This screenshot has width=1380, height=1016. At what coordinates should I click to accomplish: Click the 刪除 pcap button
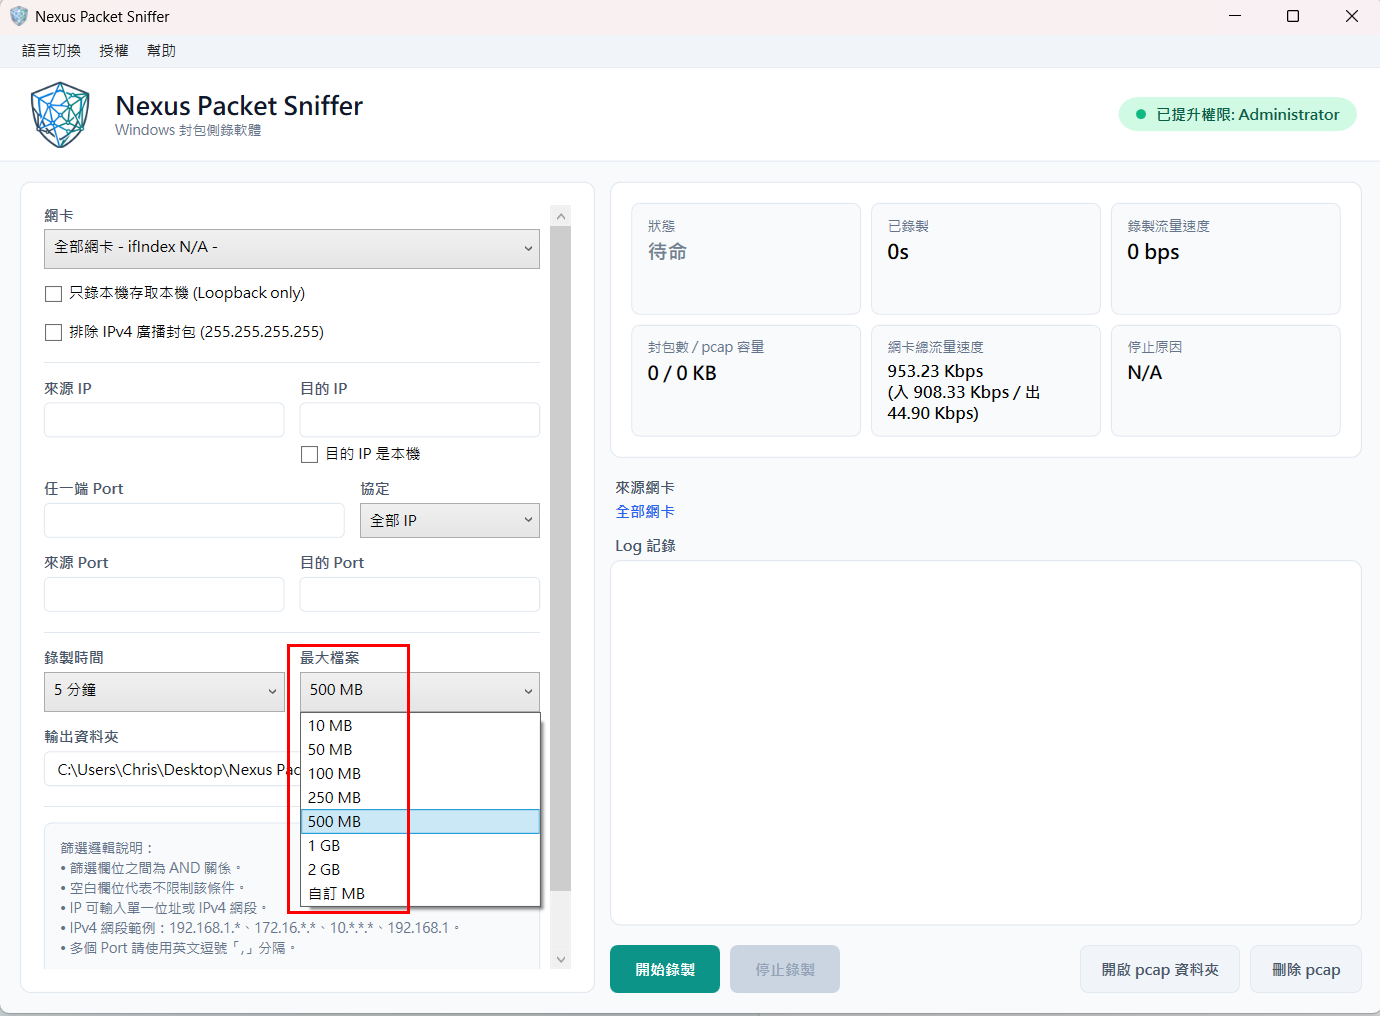(x=1306, y=969)
